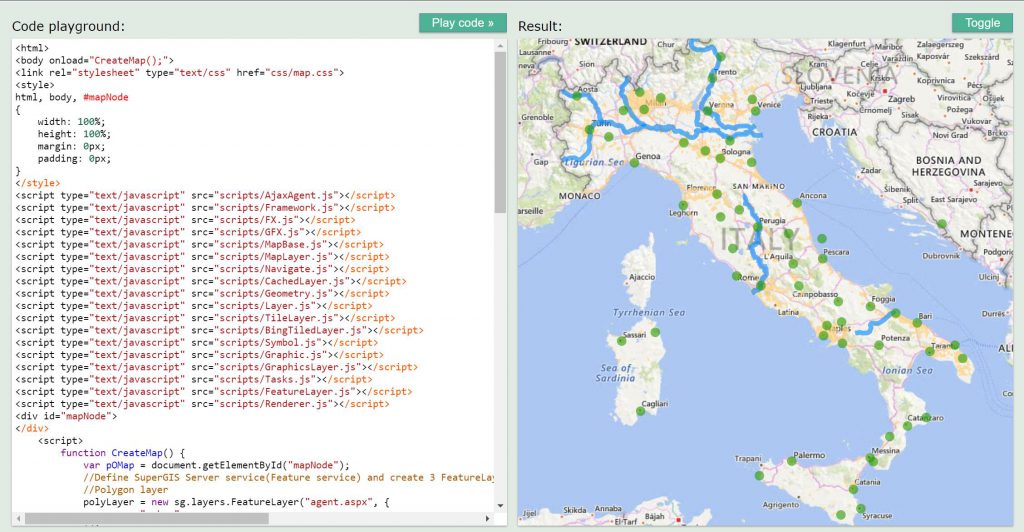1024x532 pixels.
Task: Click the green point marker at Aosta
Action: click(577, 96)
